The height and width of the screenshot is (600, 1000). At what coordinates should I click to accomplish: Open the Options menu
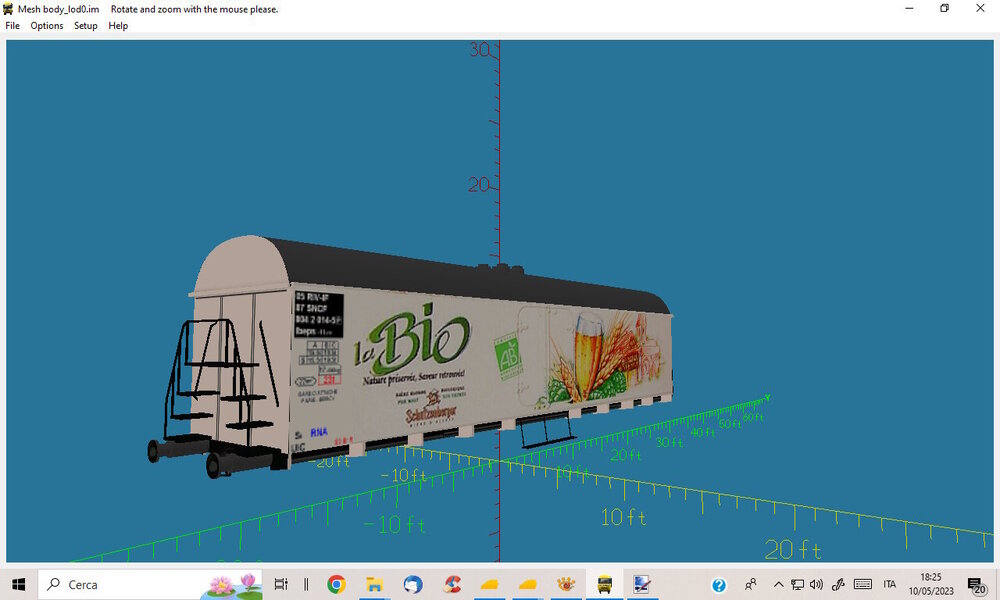(47, 26)
